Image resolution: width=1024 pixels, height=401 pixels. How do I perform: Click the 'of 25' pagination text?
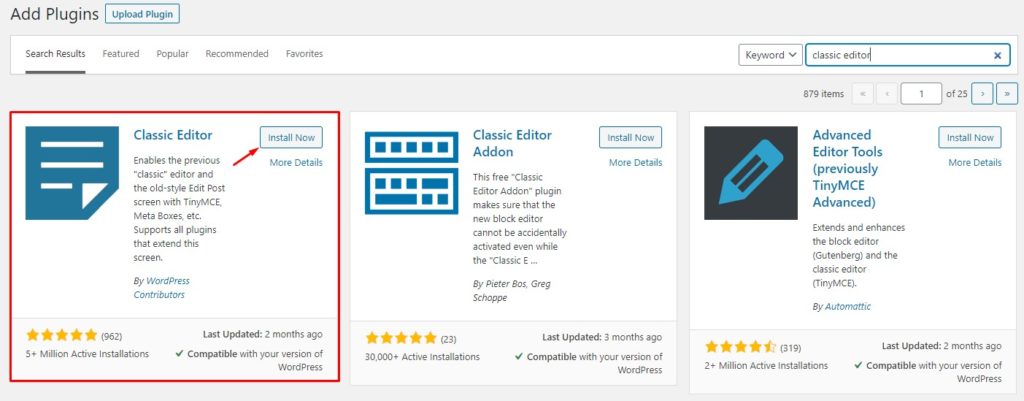pos(957,94)
